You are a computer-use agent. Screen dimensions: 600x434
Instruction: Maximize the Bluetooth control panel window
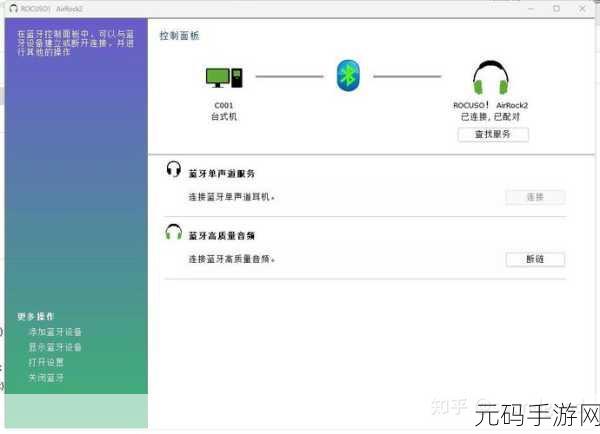(x=556, y=8)
